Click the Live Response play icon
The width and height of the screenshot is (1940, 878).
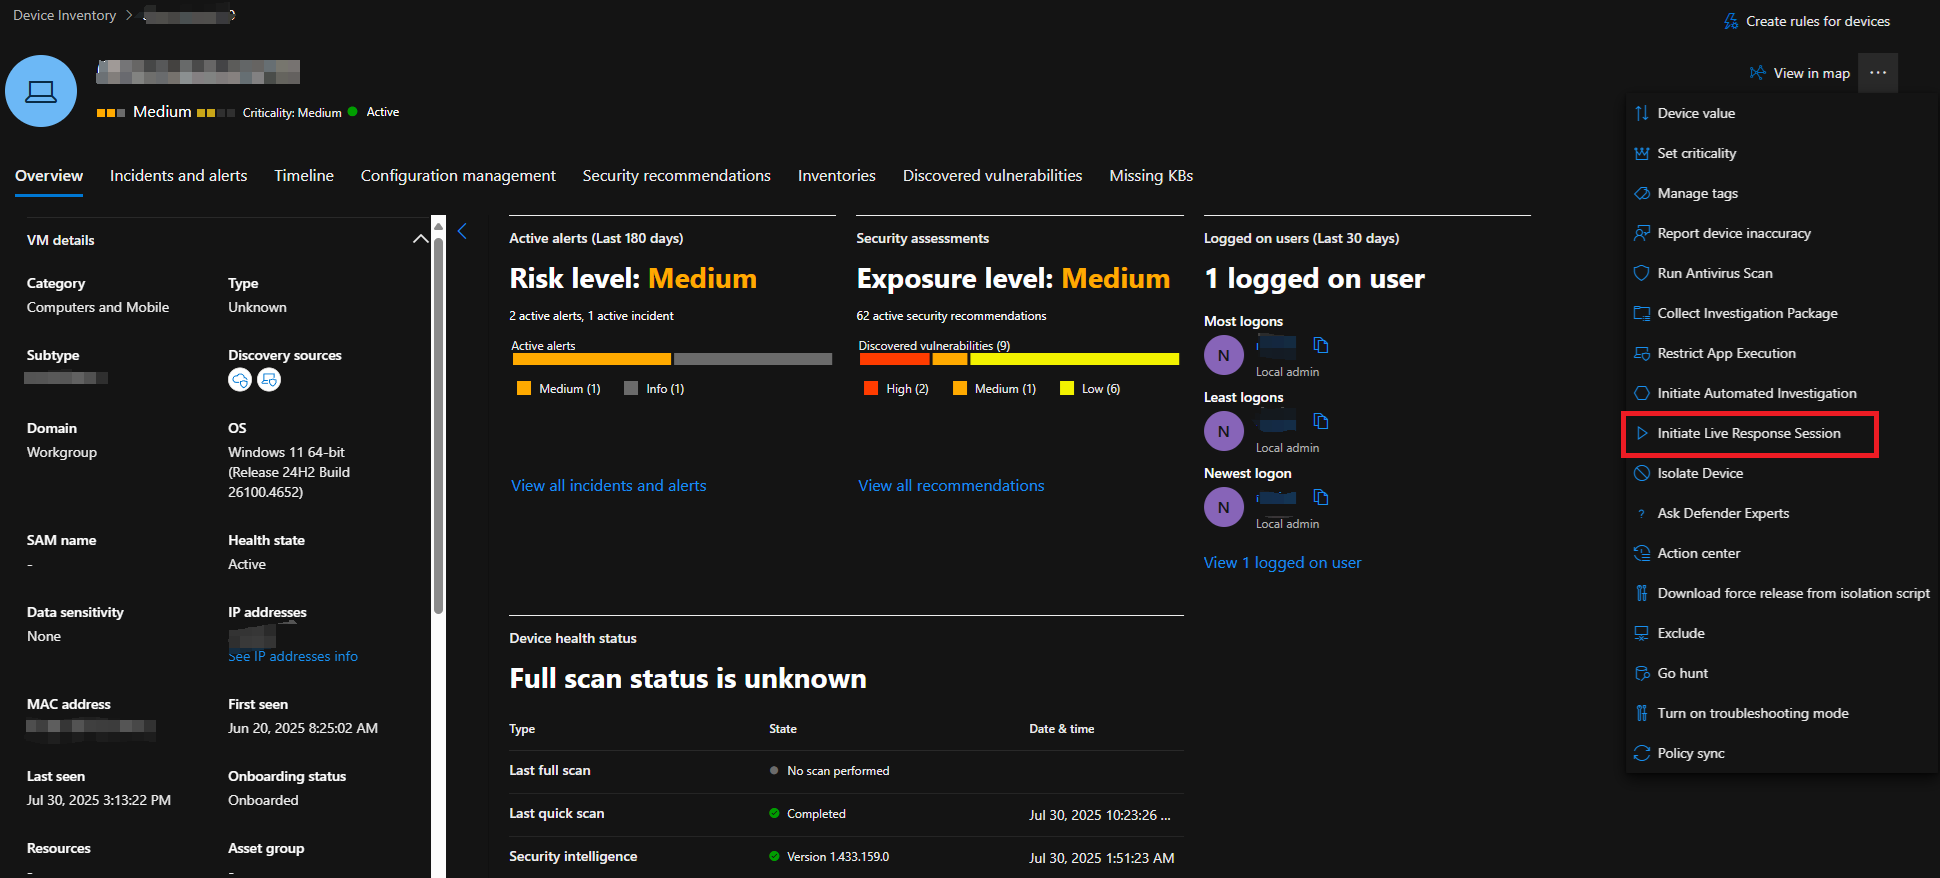pyautogui.click(x=1641, y=433)
